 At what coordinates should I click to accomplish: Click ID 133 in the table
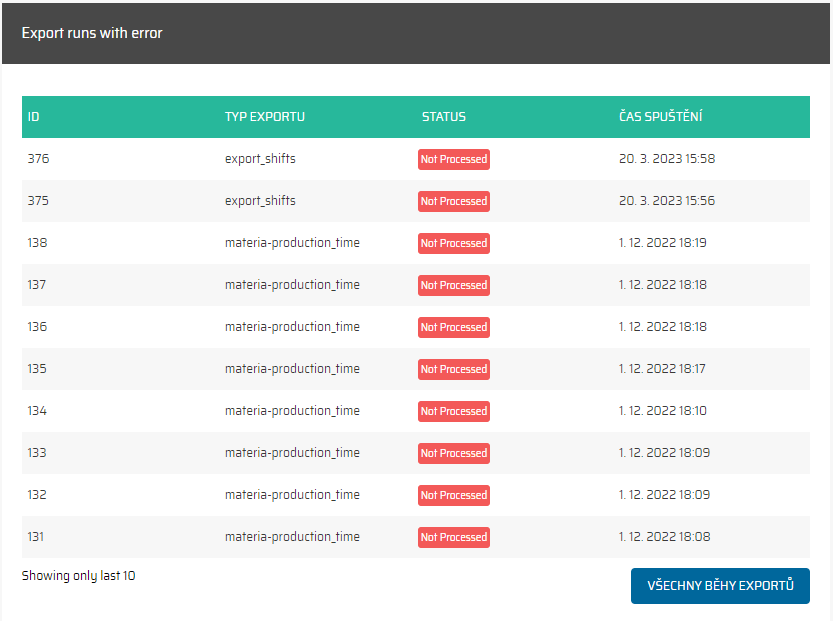coord(37,453)
